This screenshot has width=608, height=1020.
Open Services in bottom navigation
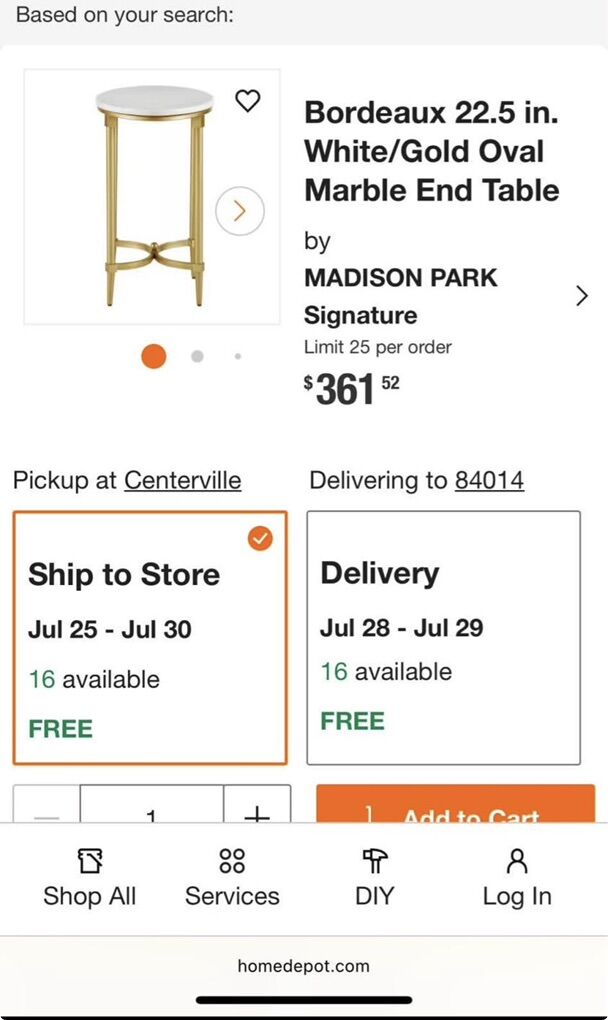(x=232, y=877)
